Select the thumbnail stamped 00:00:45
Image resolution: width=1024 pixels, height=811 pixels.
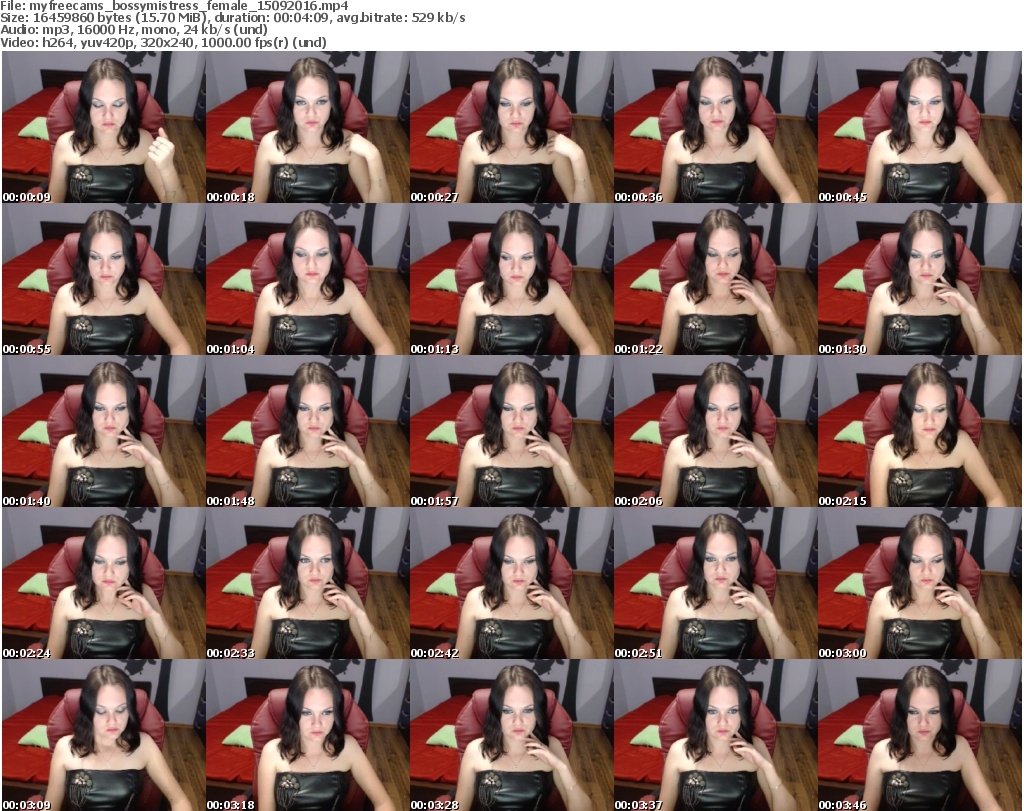[920, 127]
